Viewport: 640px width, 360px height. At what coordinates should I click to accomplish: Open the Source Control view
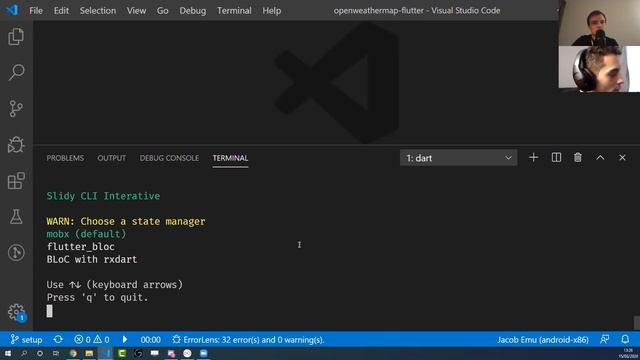[x=16, y=109]
